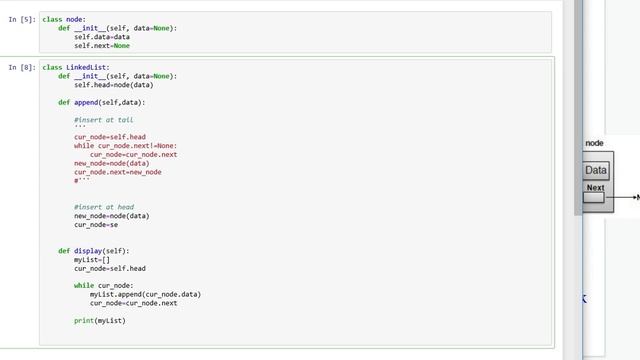Click the 'myList.append(cur_node.data)' line
Screen dimensions: 640x360
pos(146,294)
